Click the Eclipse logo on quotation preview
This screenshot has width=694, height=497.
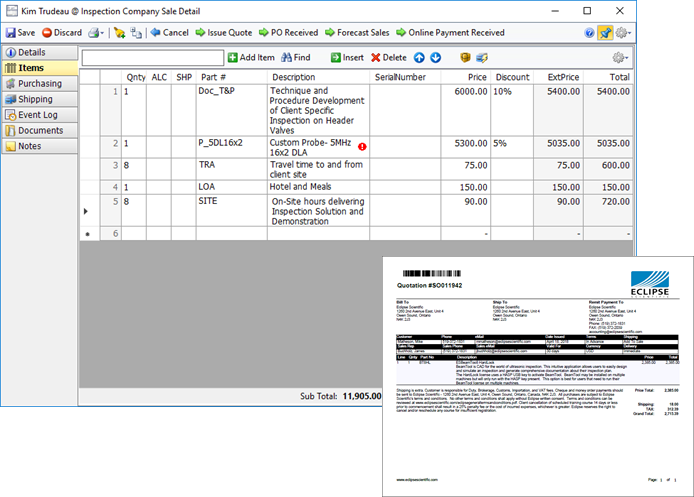click(x=650, y=285)
